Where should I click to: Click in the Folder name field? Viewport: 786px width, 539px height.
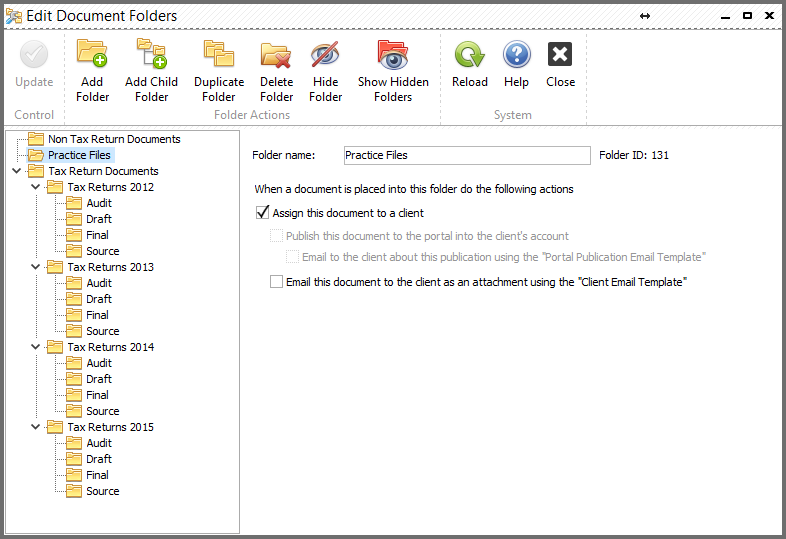tap(467, 155)
